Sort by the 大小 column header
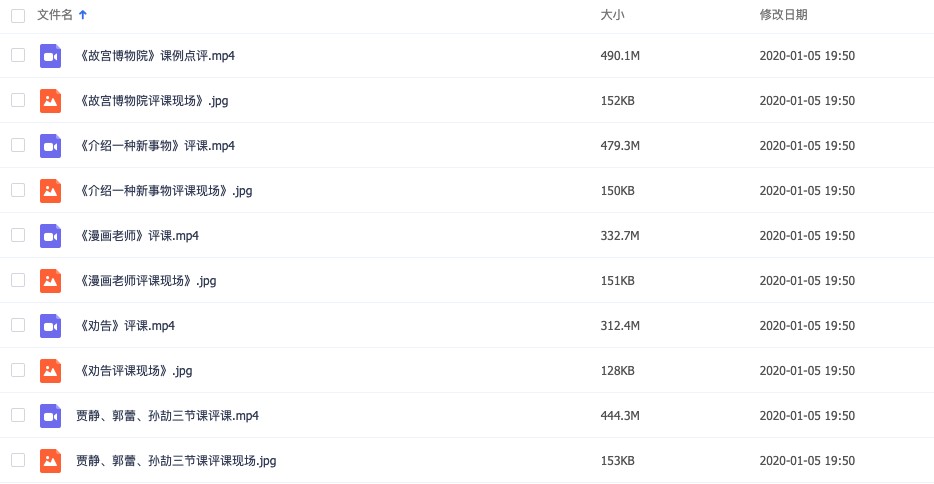 tap(612, 15)
